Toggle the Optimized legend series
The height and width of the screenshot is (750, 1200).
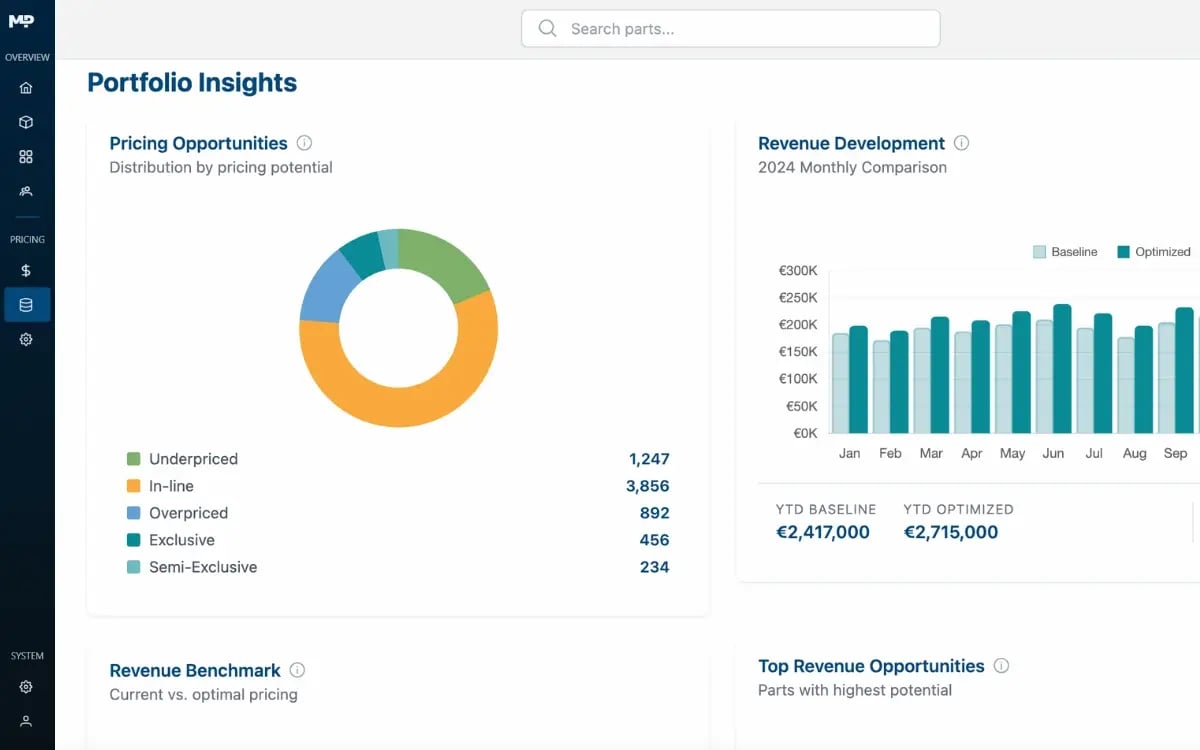click(1154, 252)
